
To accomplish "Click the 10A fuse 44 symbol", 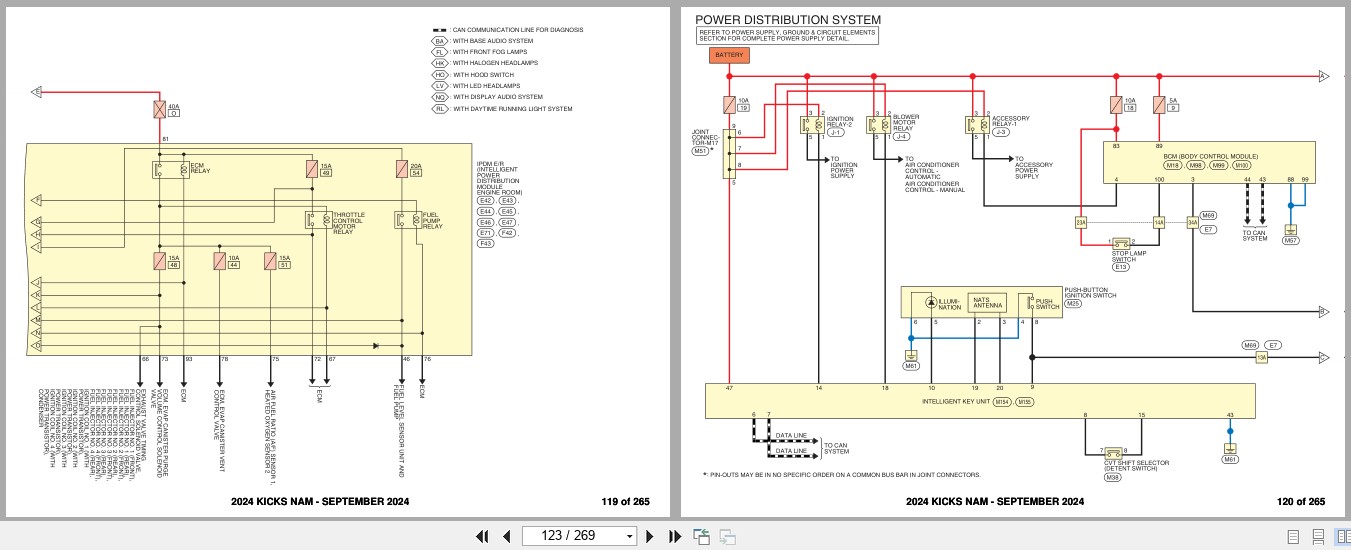I will (x=220, y=261).
